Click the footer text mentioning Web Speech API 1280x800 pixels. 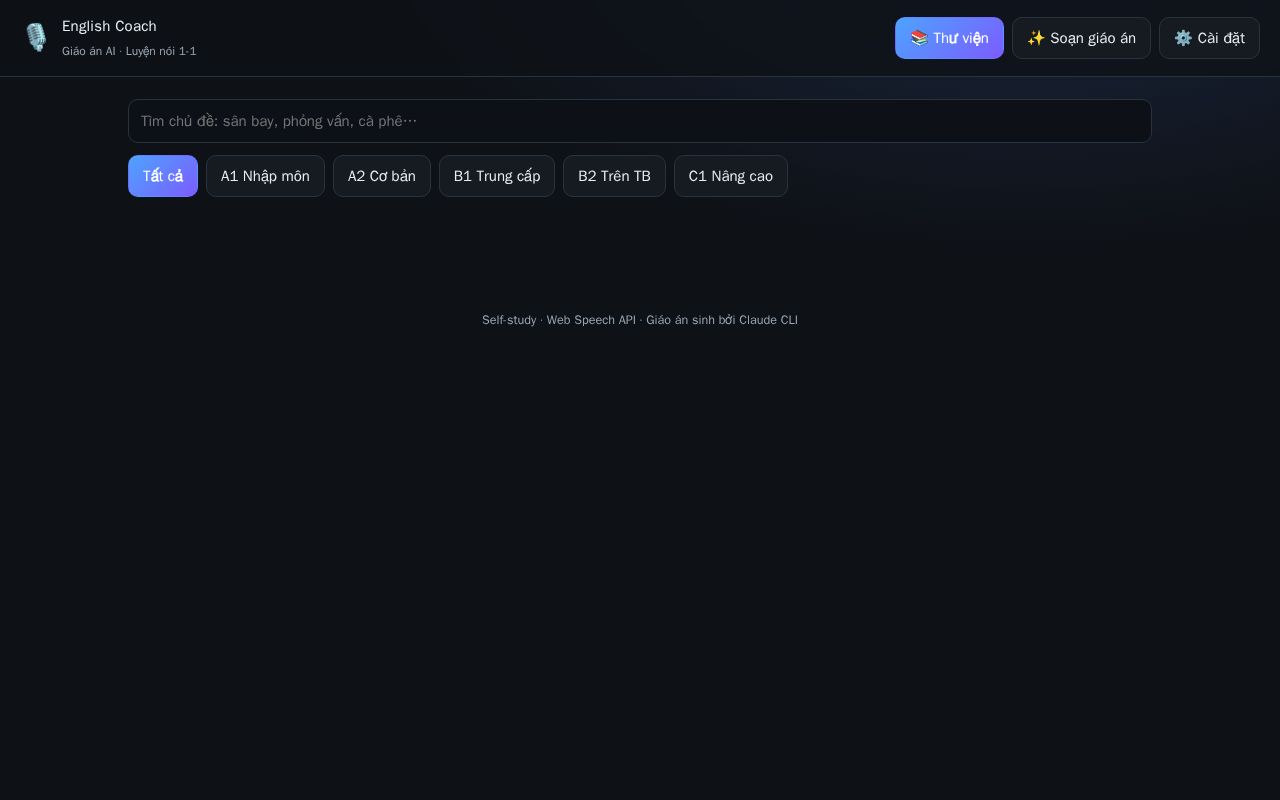coord(640,320)
